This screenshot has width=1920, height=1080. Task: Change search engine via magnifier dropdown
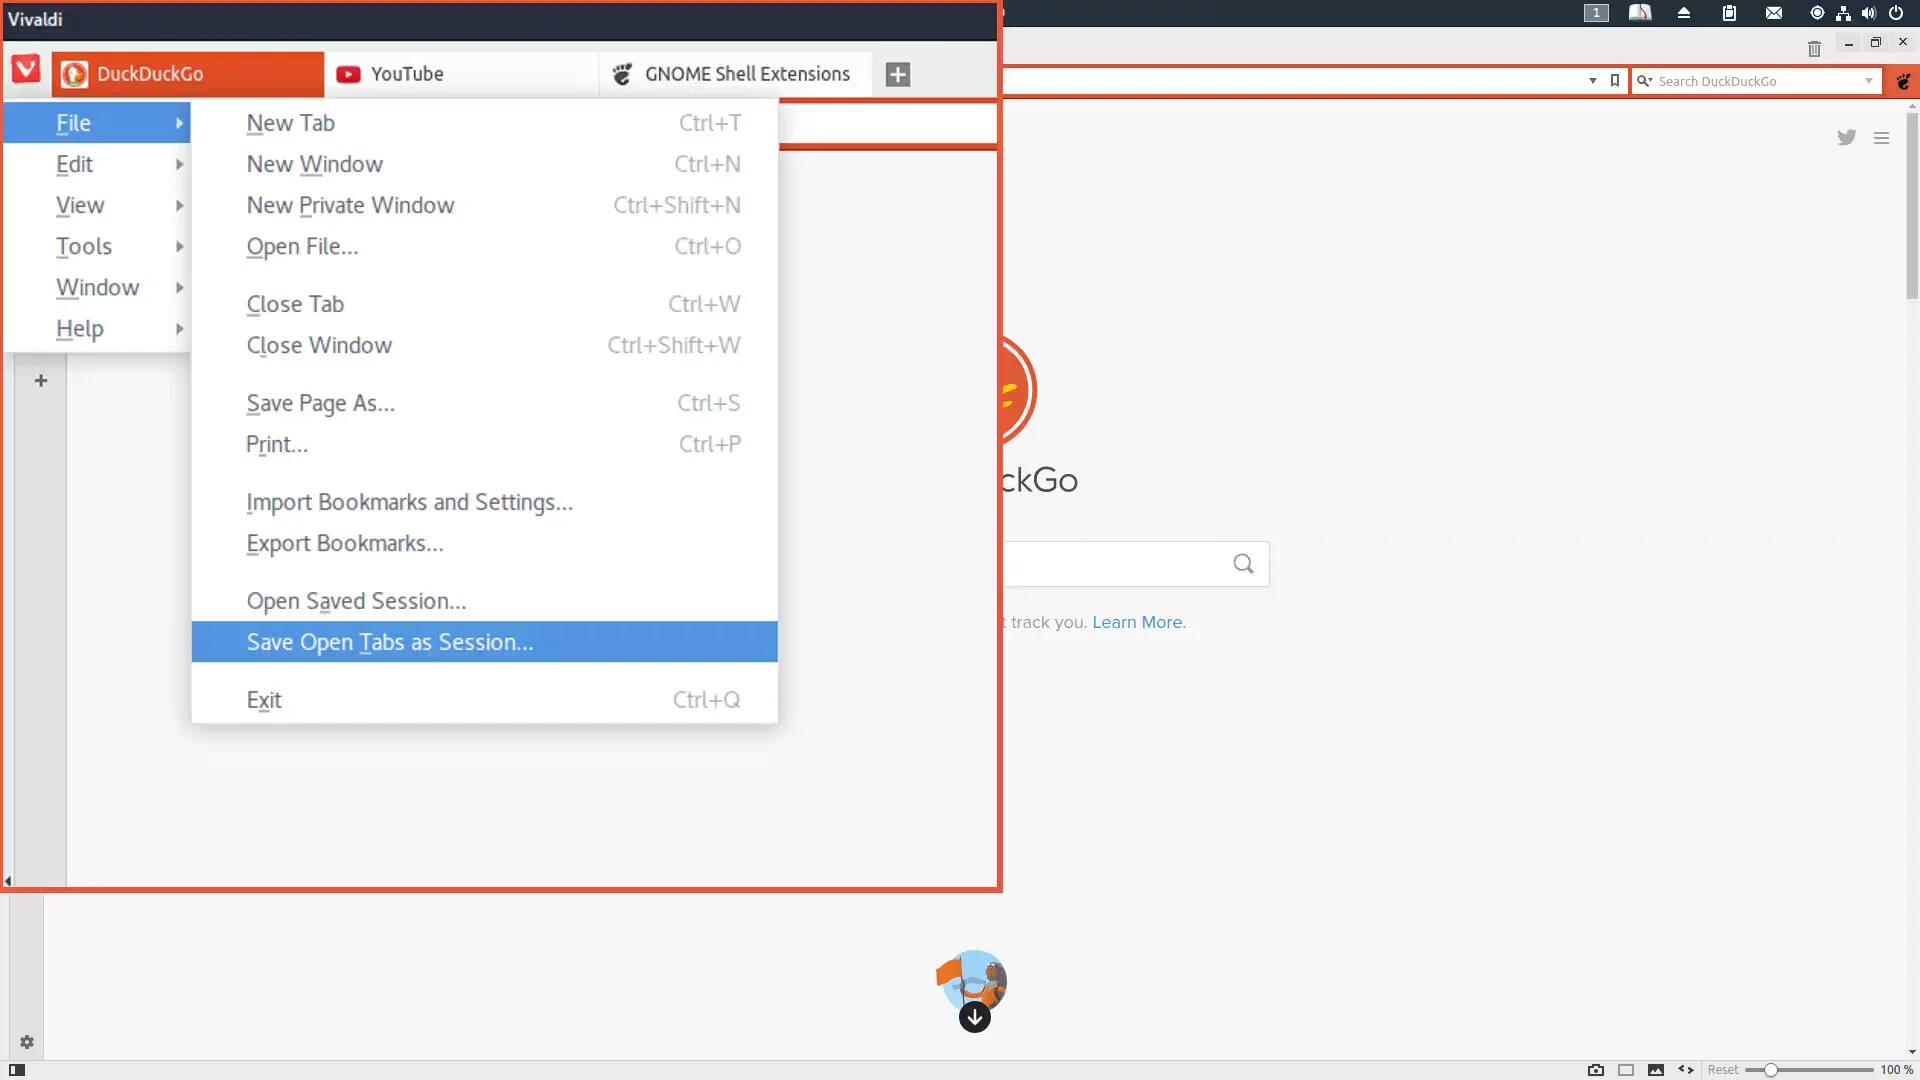[1644, 81]
